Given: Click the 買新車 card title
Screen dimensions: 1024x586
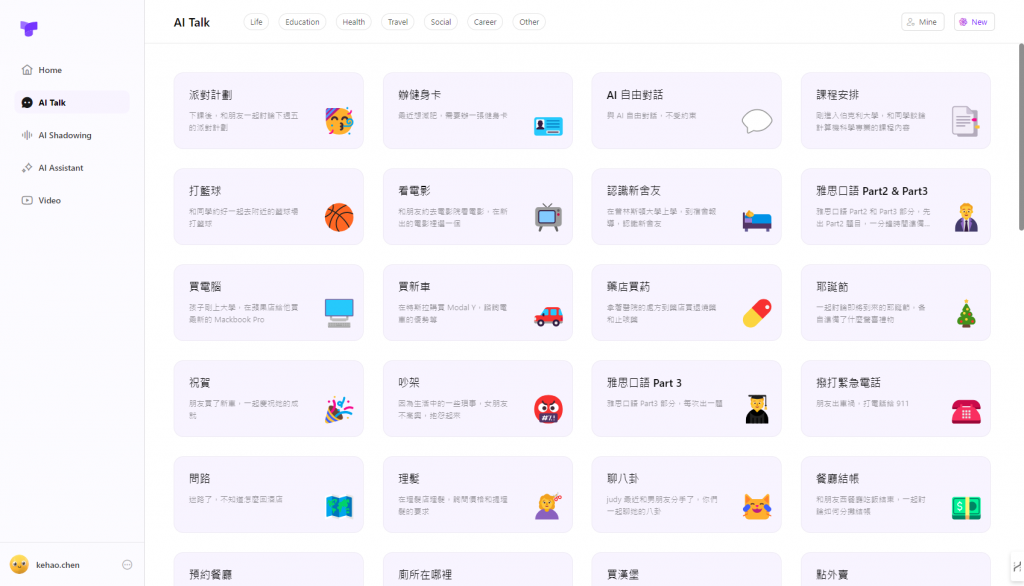Looking at the screenshot, I should (414, 287).
